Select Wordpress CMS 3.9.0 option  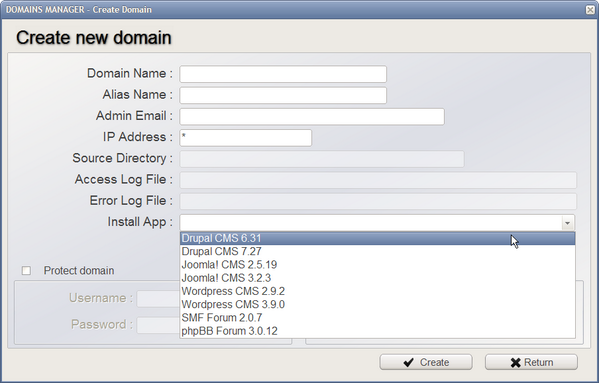[377, 304]
